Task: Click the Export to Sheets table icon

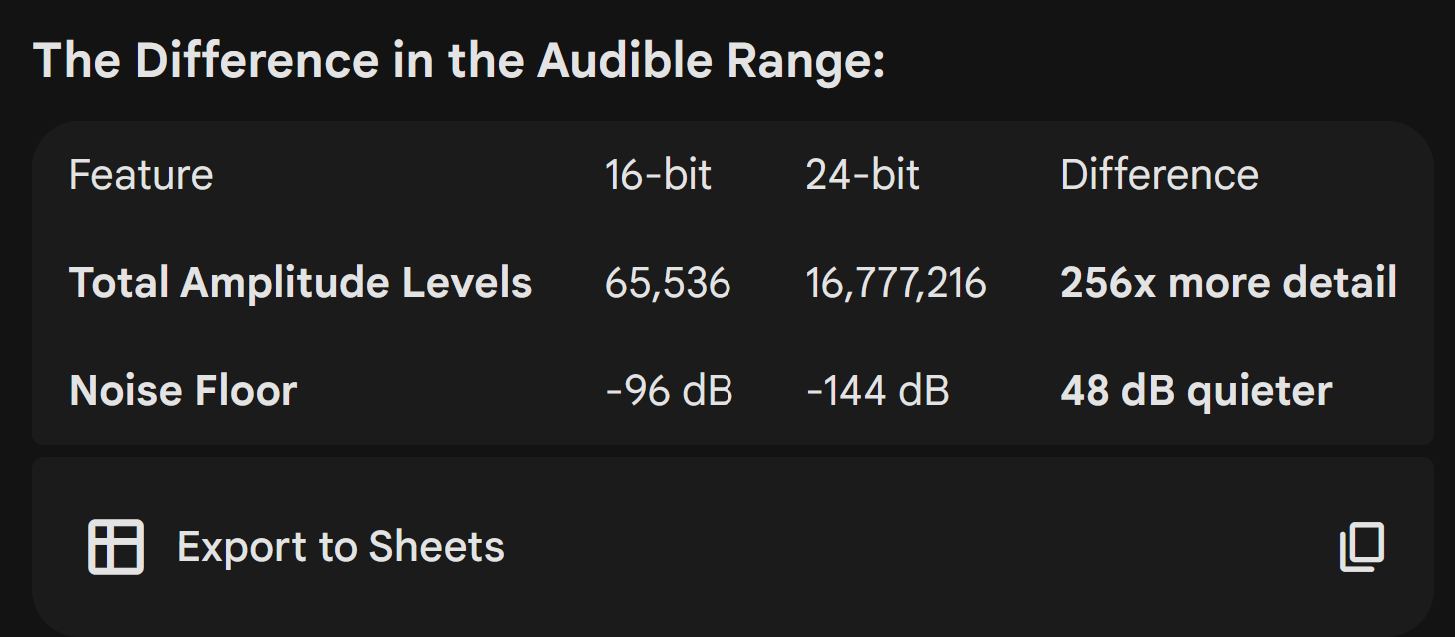Action: click(116, 547)
